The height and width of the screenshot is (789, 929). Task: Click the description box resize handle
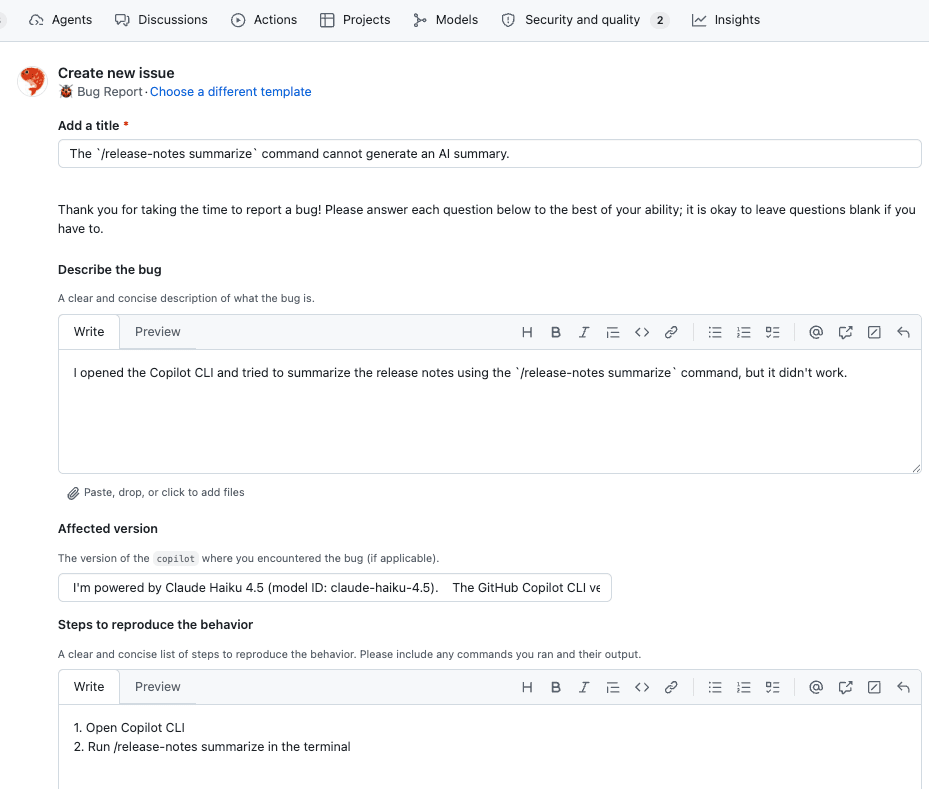point(916,468)
